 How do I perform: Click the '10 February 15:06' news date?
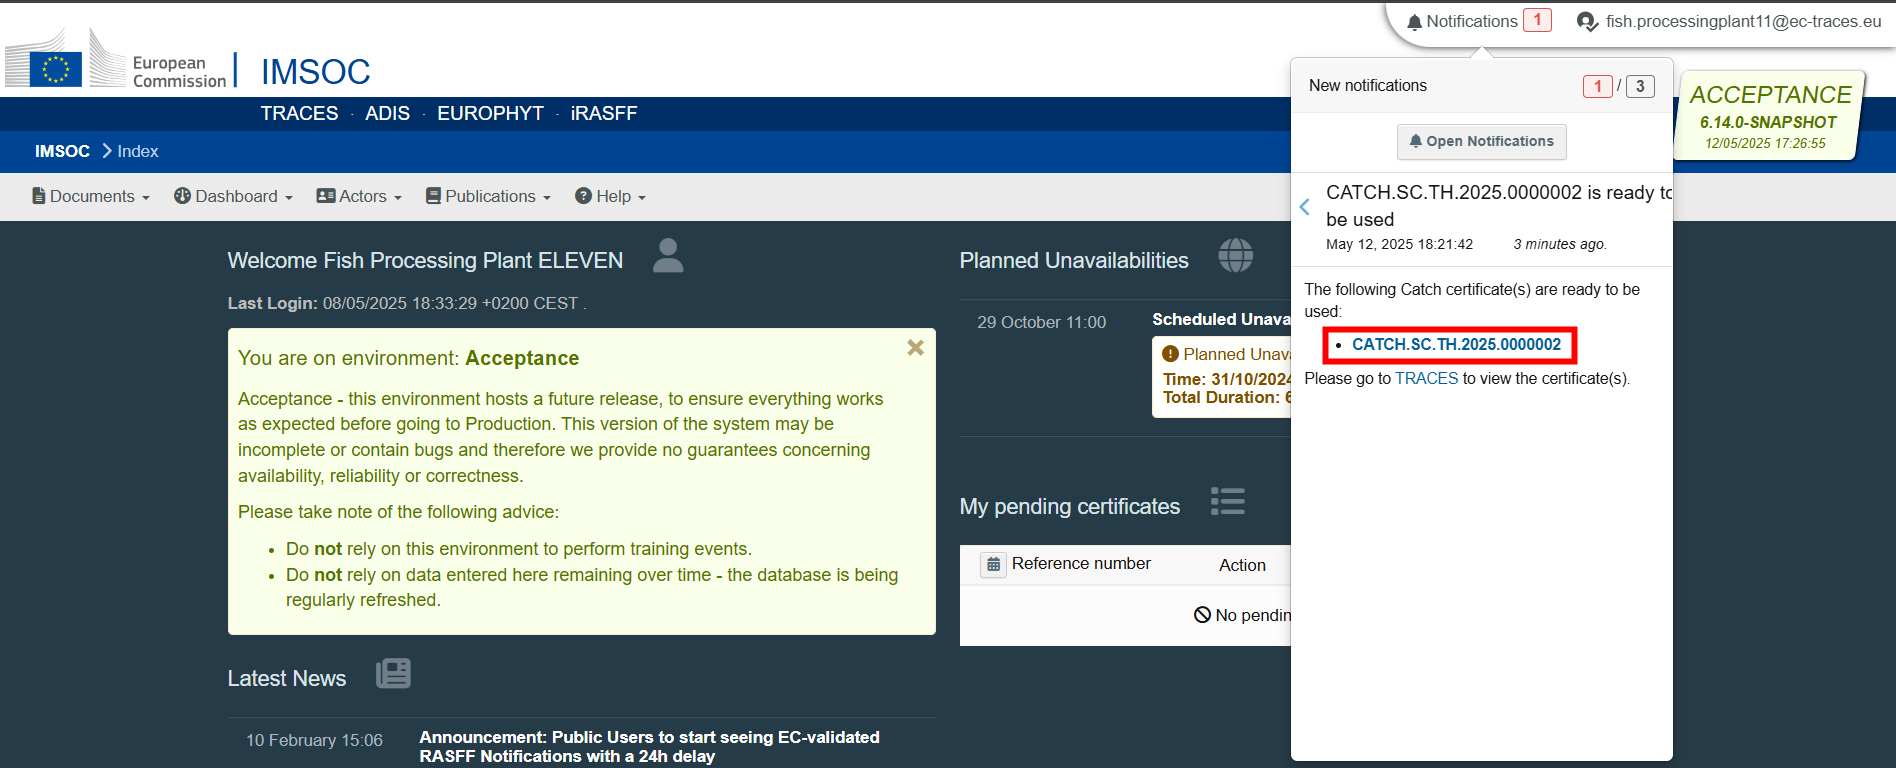(x=314, y=741)
